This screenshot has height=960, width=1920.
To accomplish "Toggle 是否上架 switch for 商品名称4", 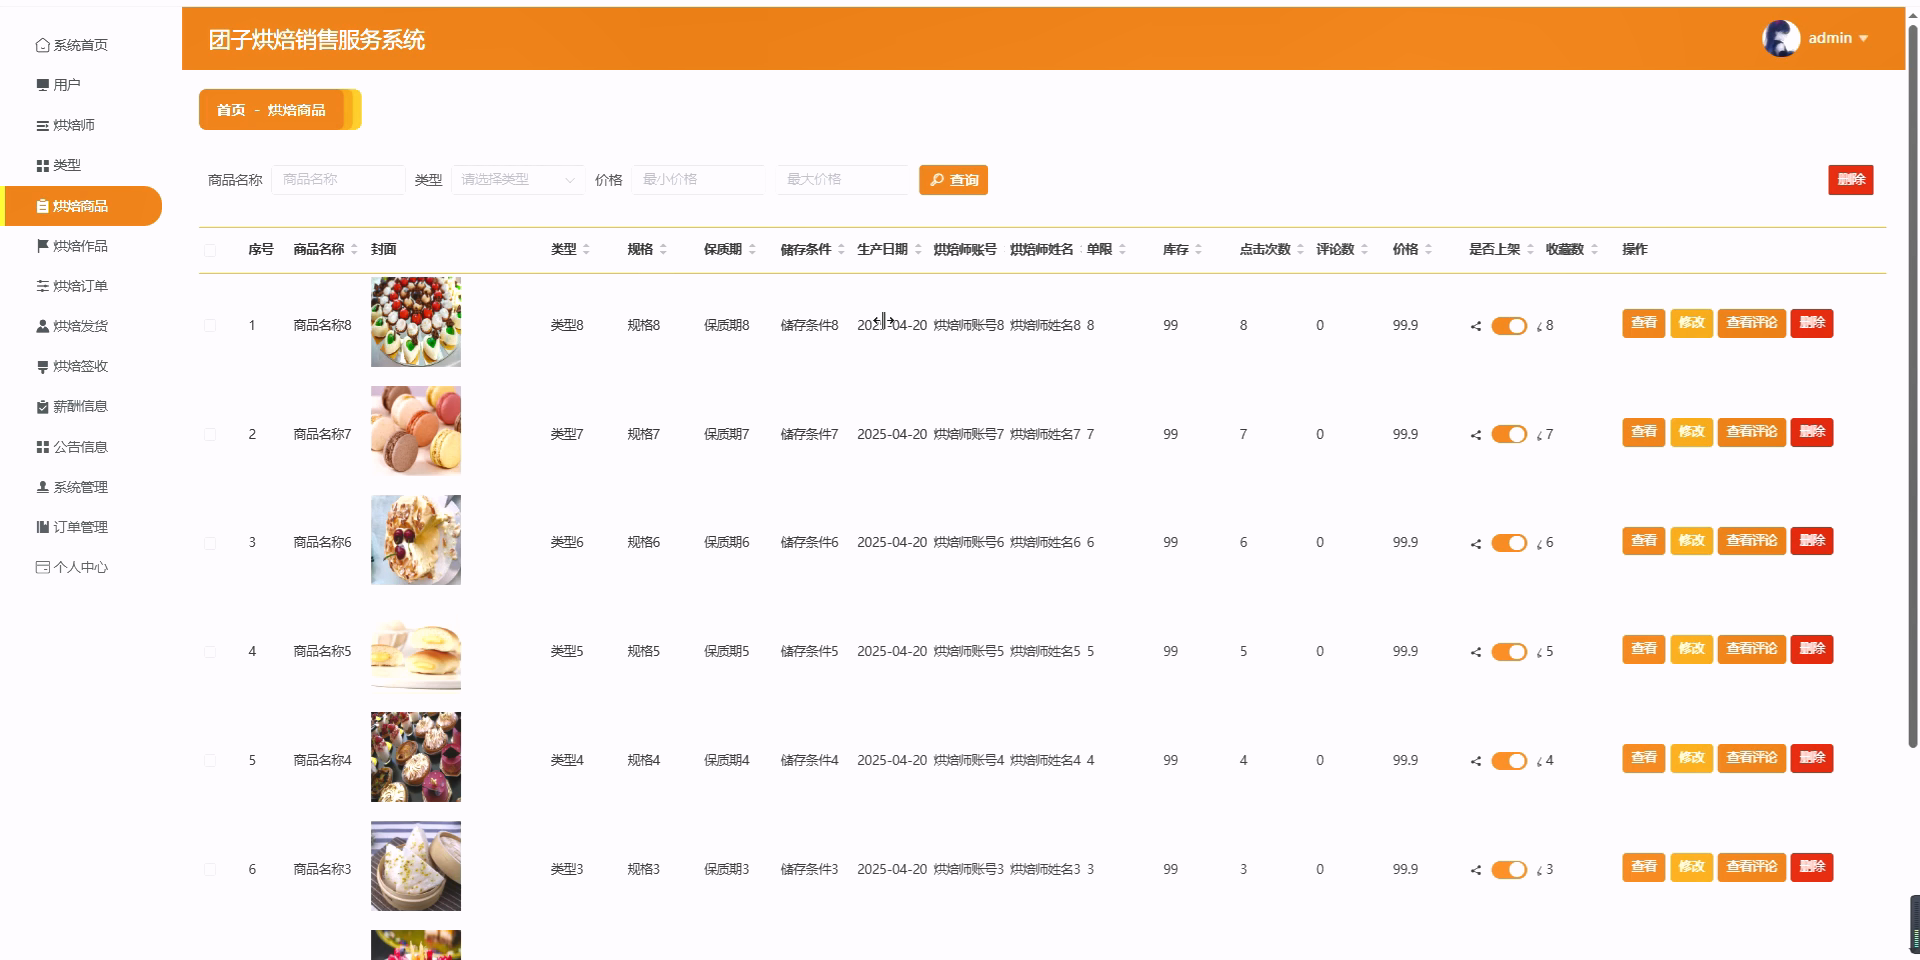I will [x=1508, y=761].
